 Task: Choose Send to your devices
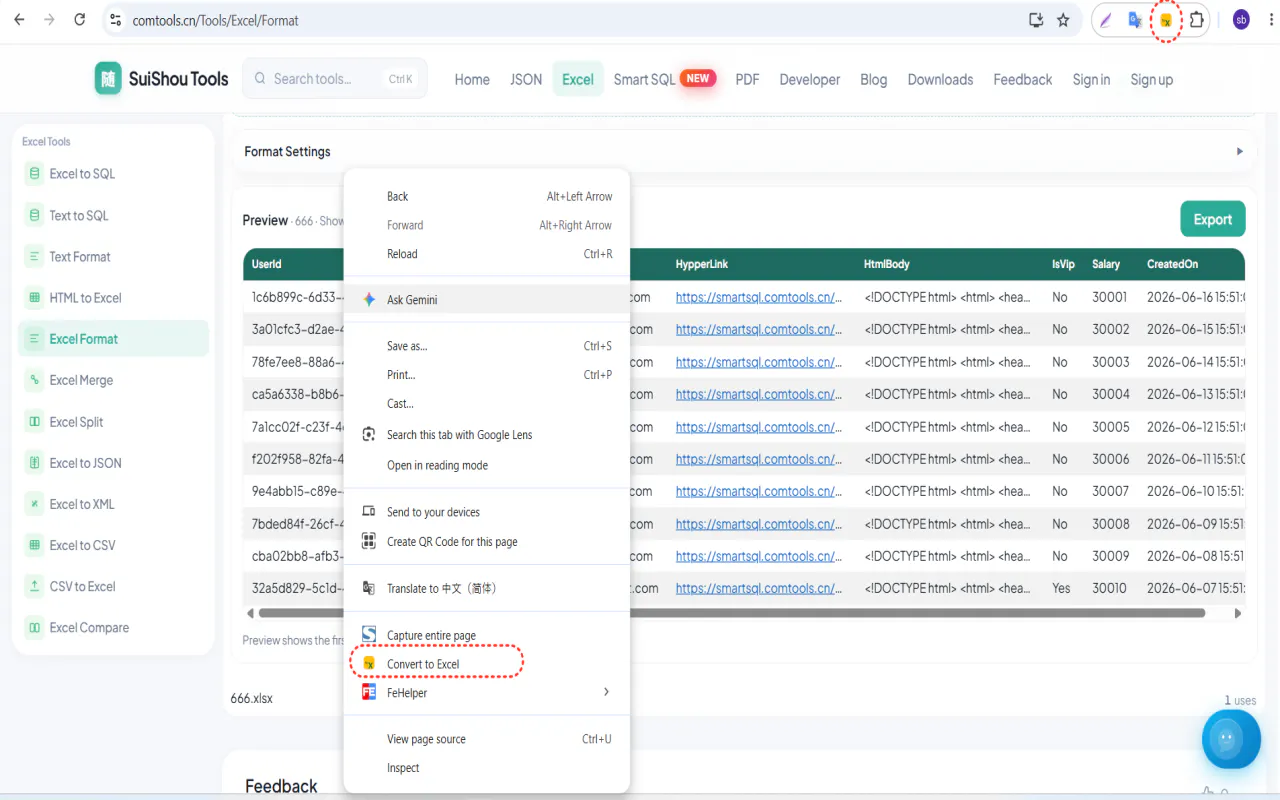point(487,512)
